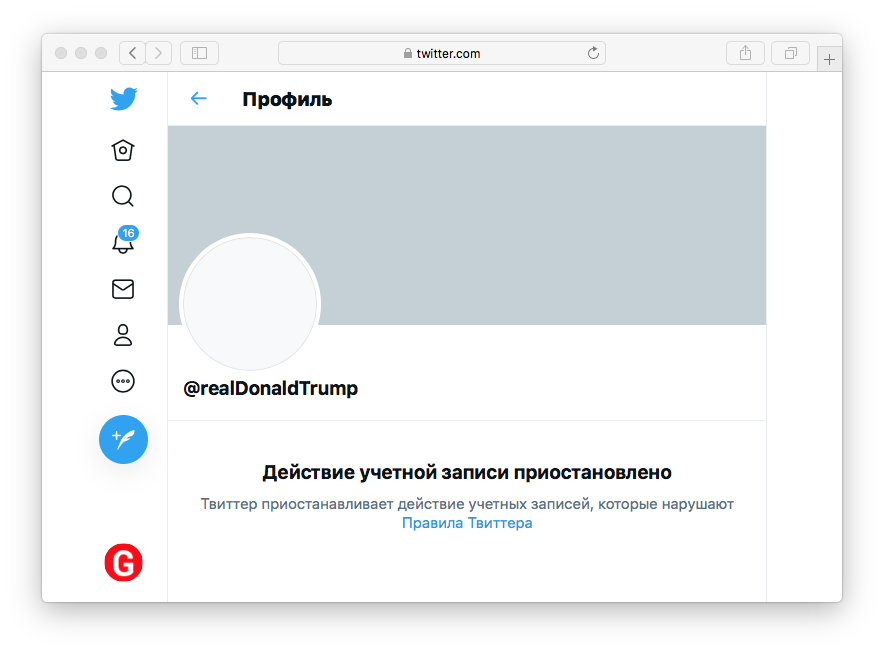Open notifications bell with 16 badge

(123, 243)
